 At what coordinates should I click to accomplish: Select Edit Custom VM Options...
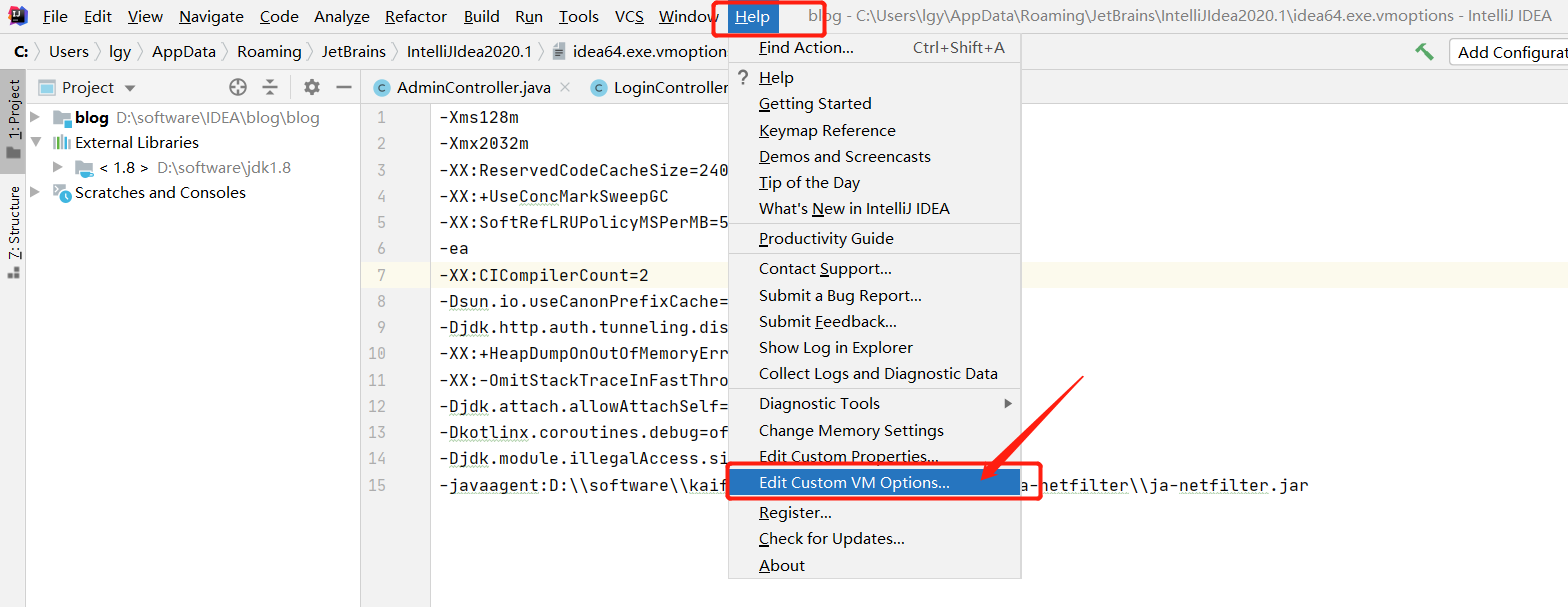pos(874,483)
